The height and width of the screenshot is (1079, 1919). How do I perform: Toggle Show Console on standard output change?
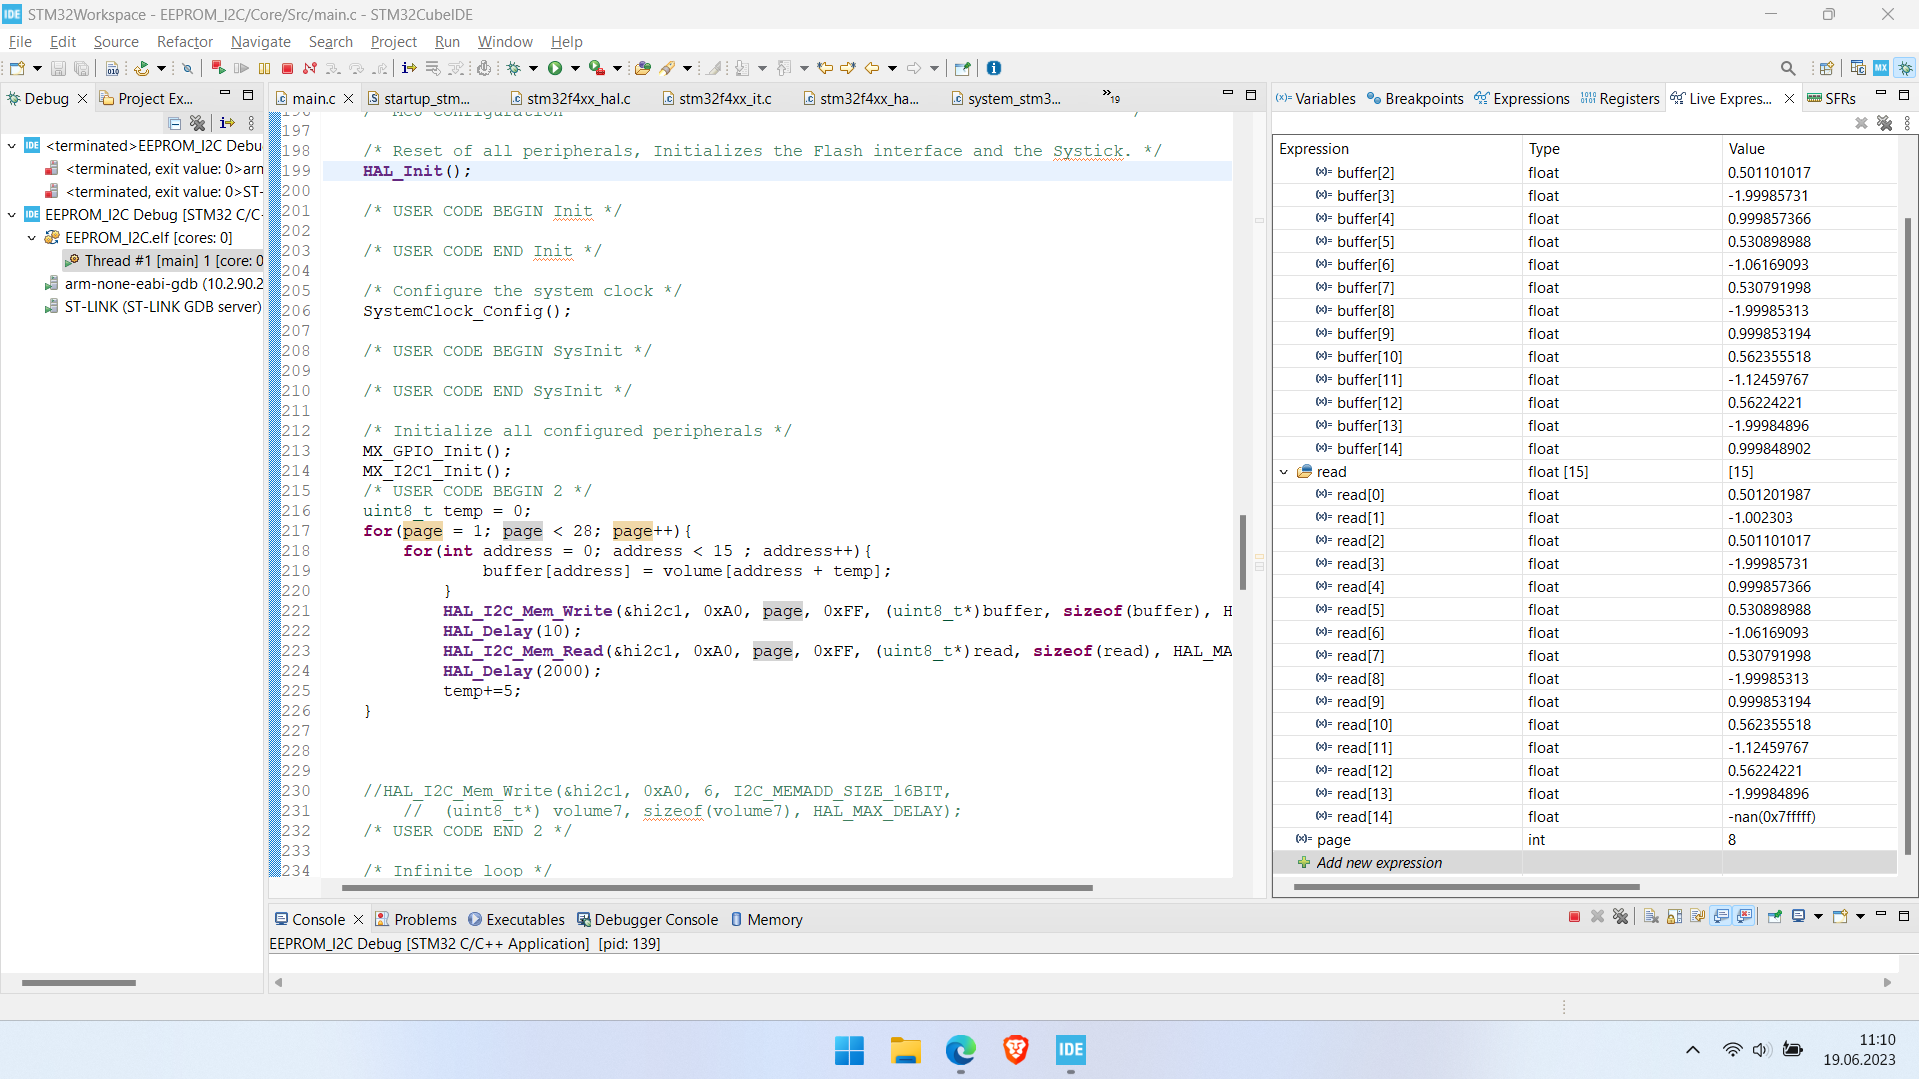point(1722,916)
